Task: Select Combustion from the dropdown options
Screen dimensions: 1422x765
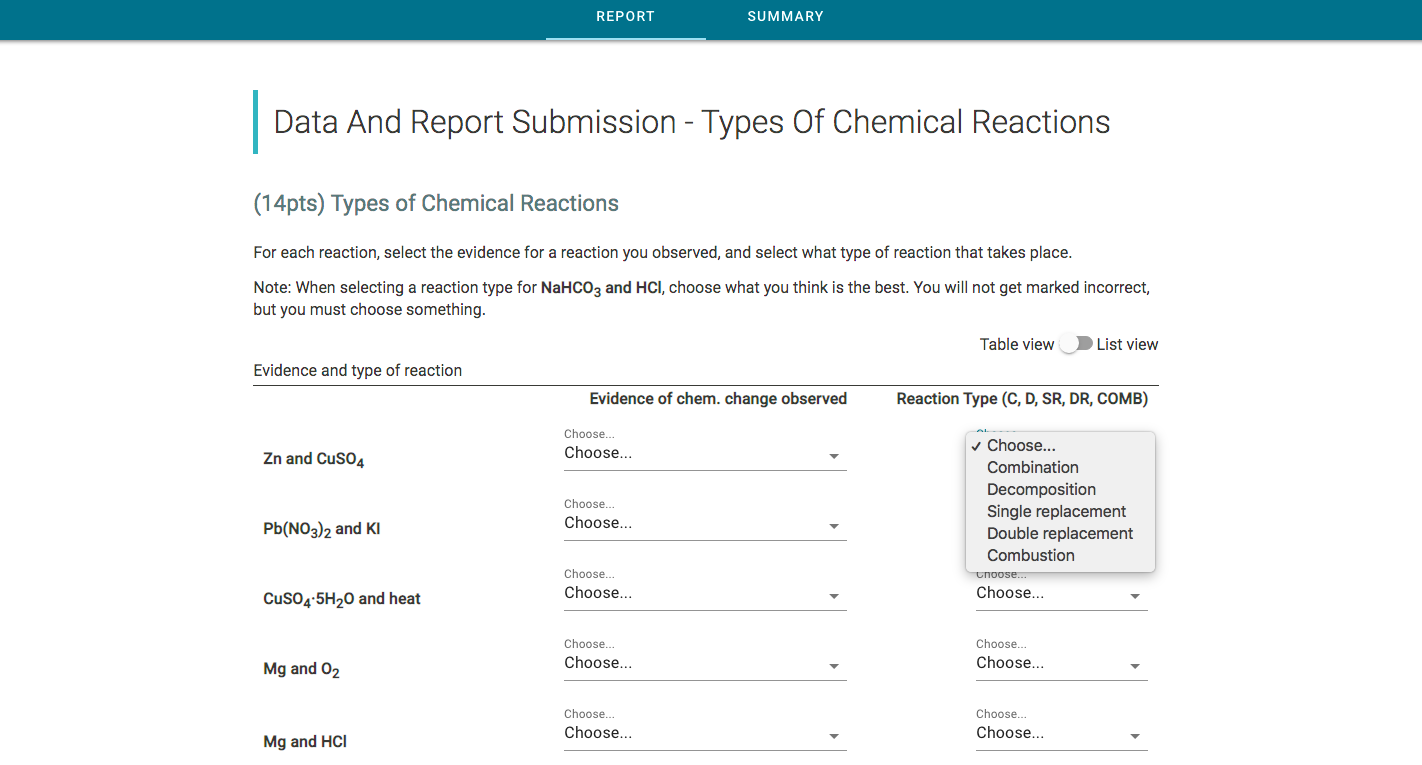Action: tap(1030, 555)
